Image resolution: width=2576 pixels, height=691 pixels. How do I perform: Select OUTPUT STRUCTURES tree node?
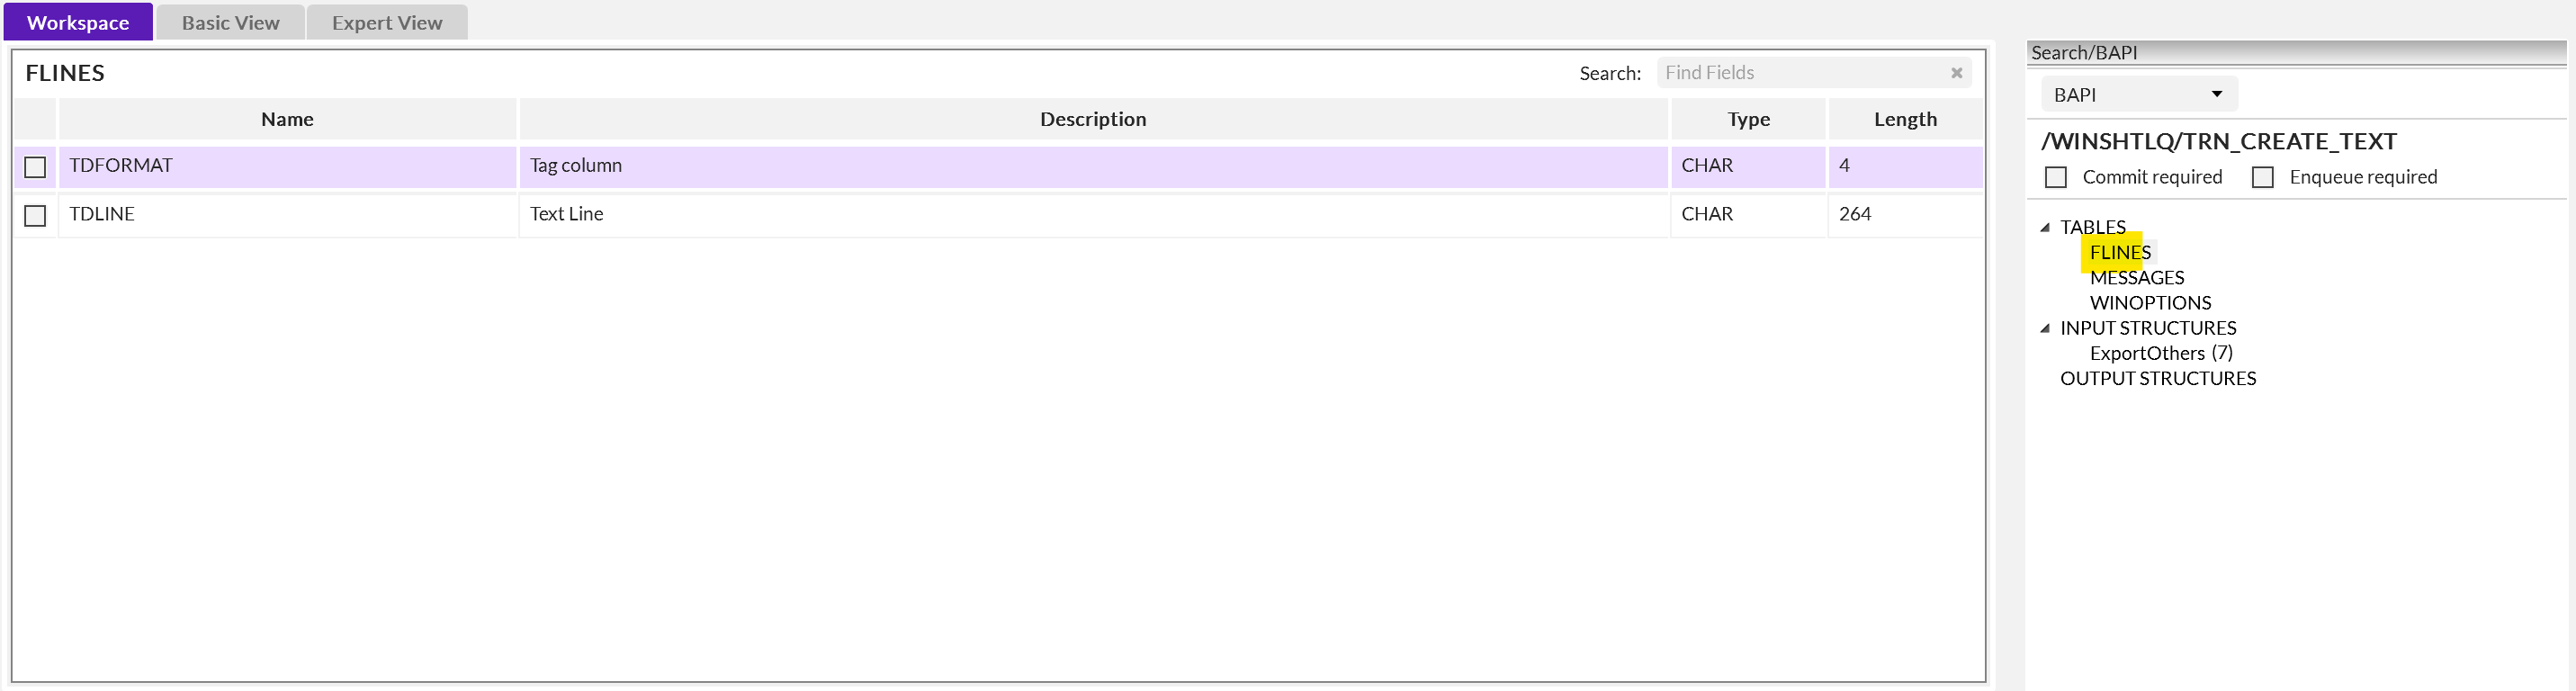[x=2158, y=378]
